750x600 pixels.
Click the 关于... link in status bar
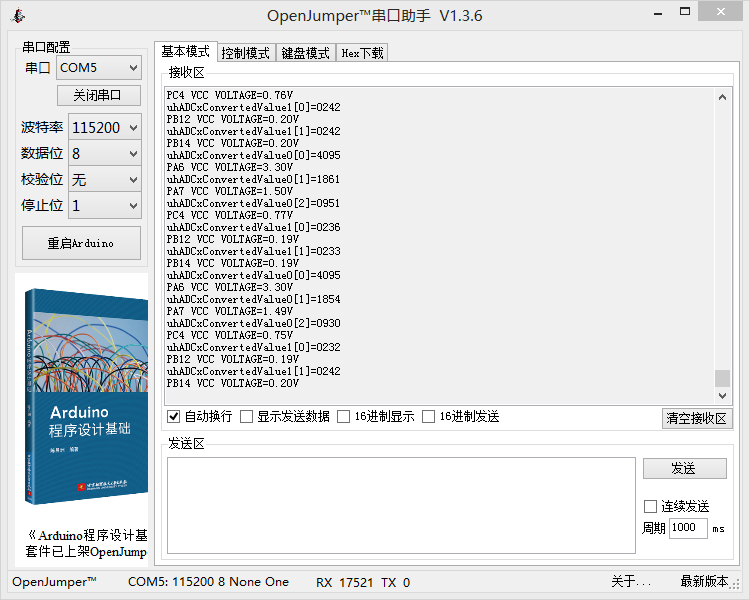point(631,582)
